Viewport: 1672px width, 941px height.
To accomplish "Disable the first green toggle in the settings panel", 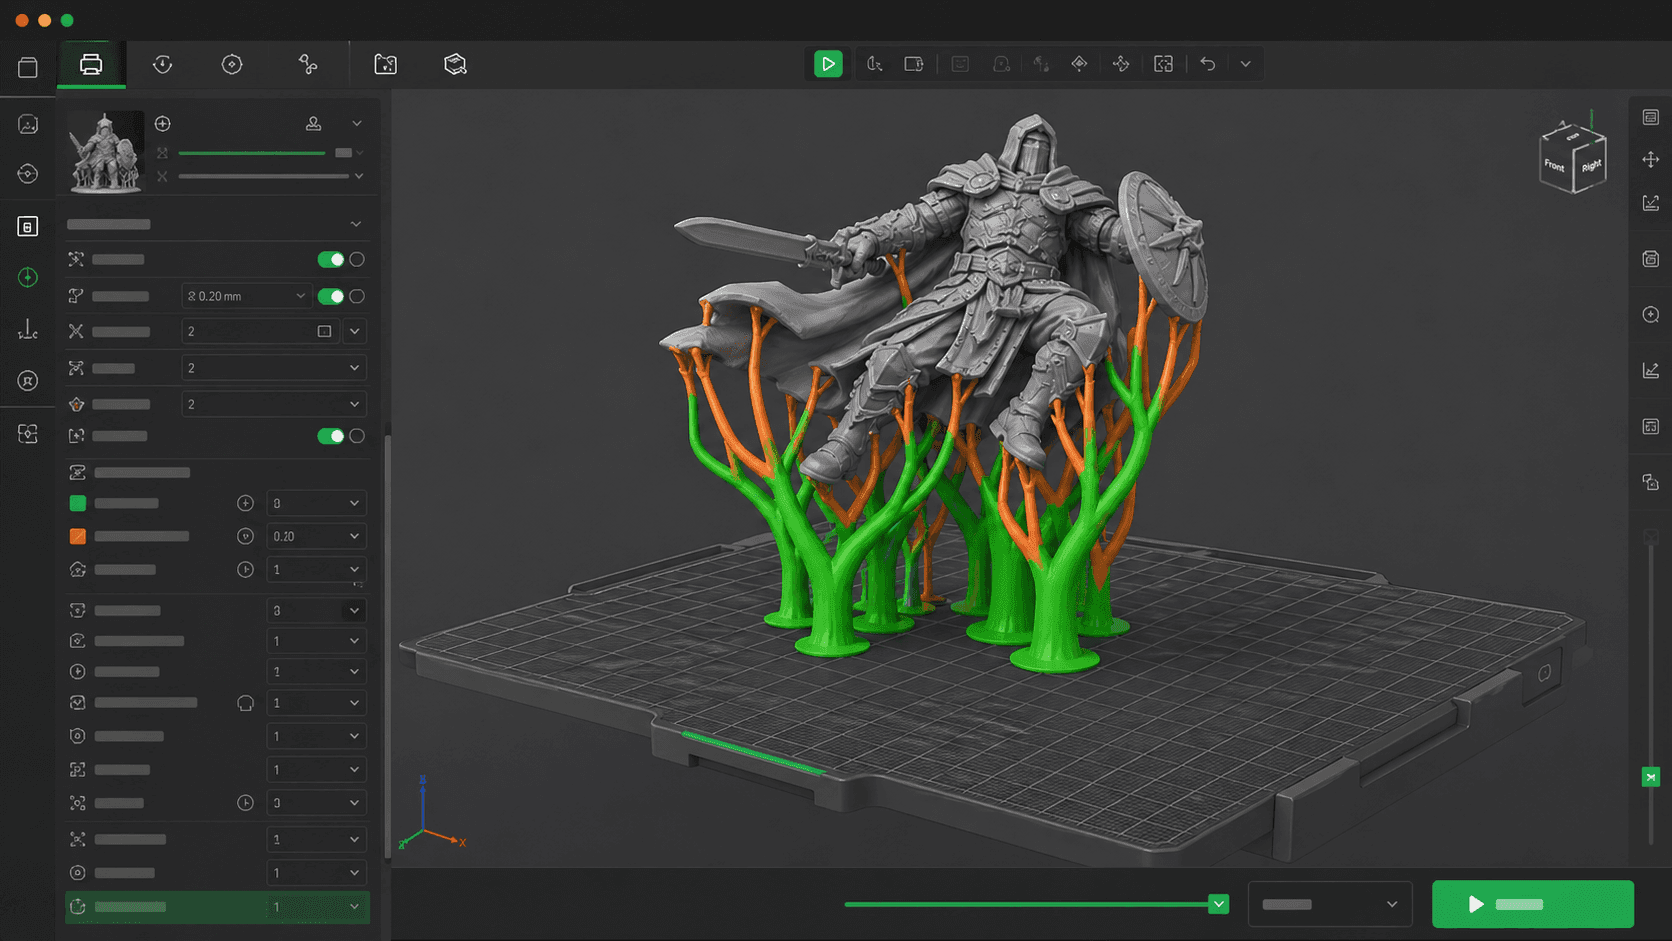I will click(x=333, y=259).
